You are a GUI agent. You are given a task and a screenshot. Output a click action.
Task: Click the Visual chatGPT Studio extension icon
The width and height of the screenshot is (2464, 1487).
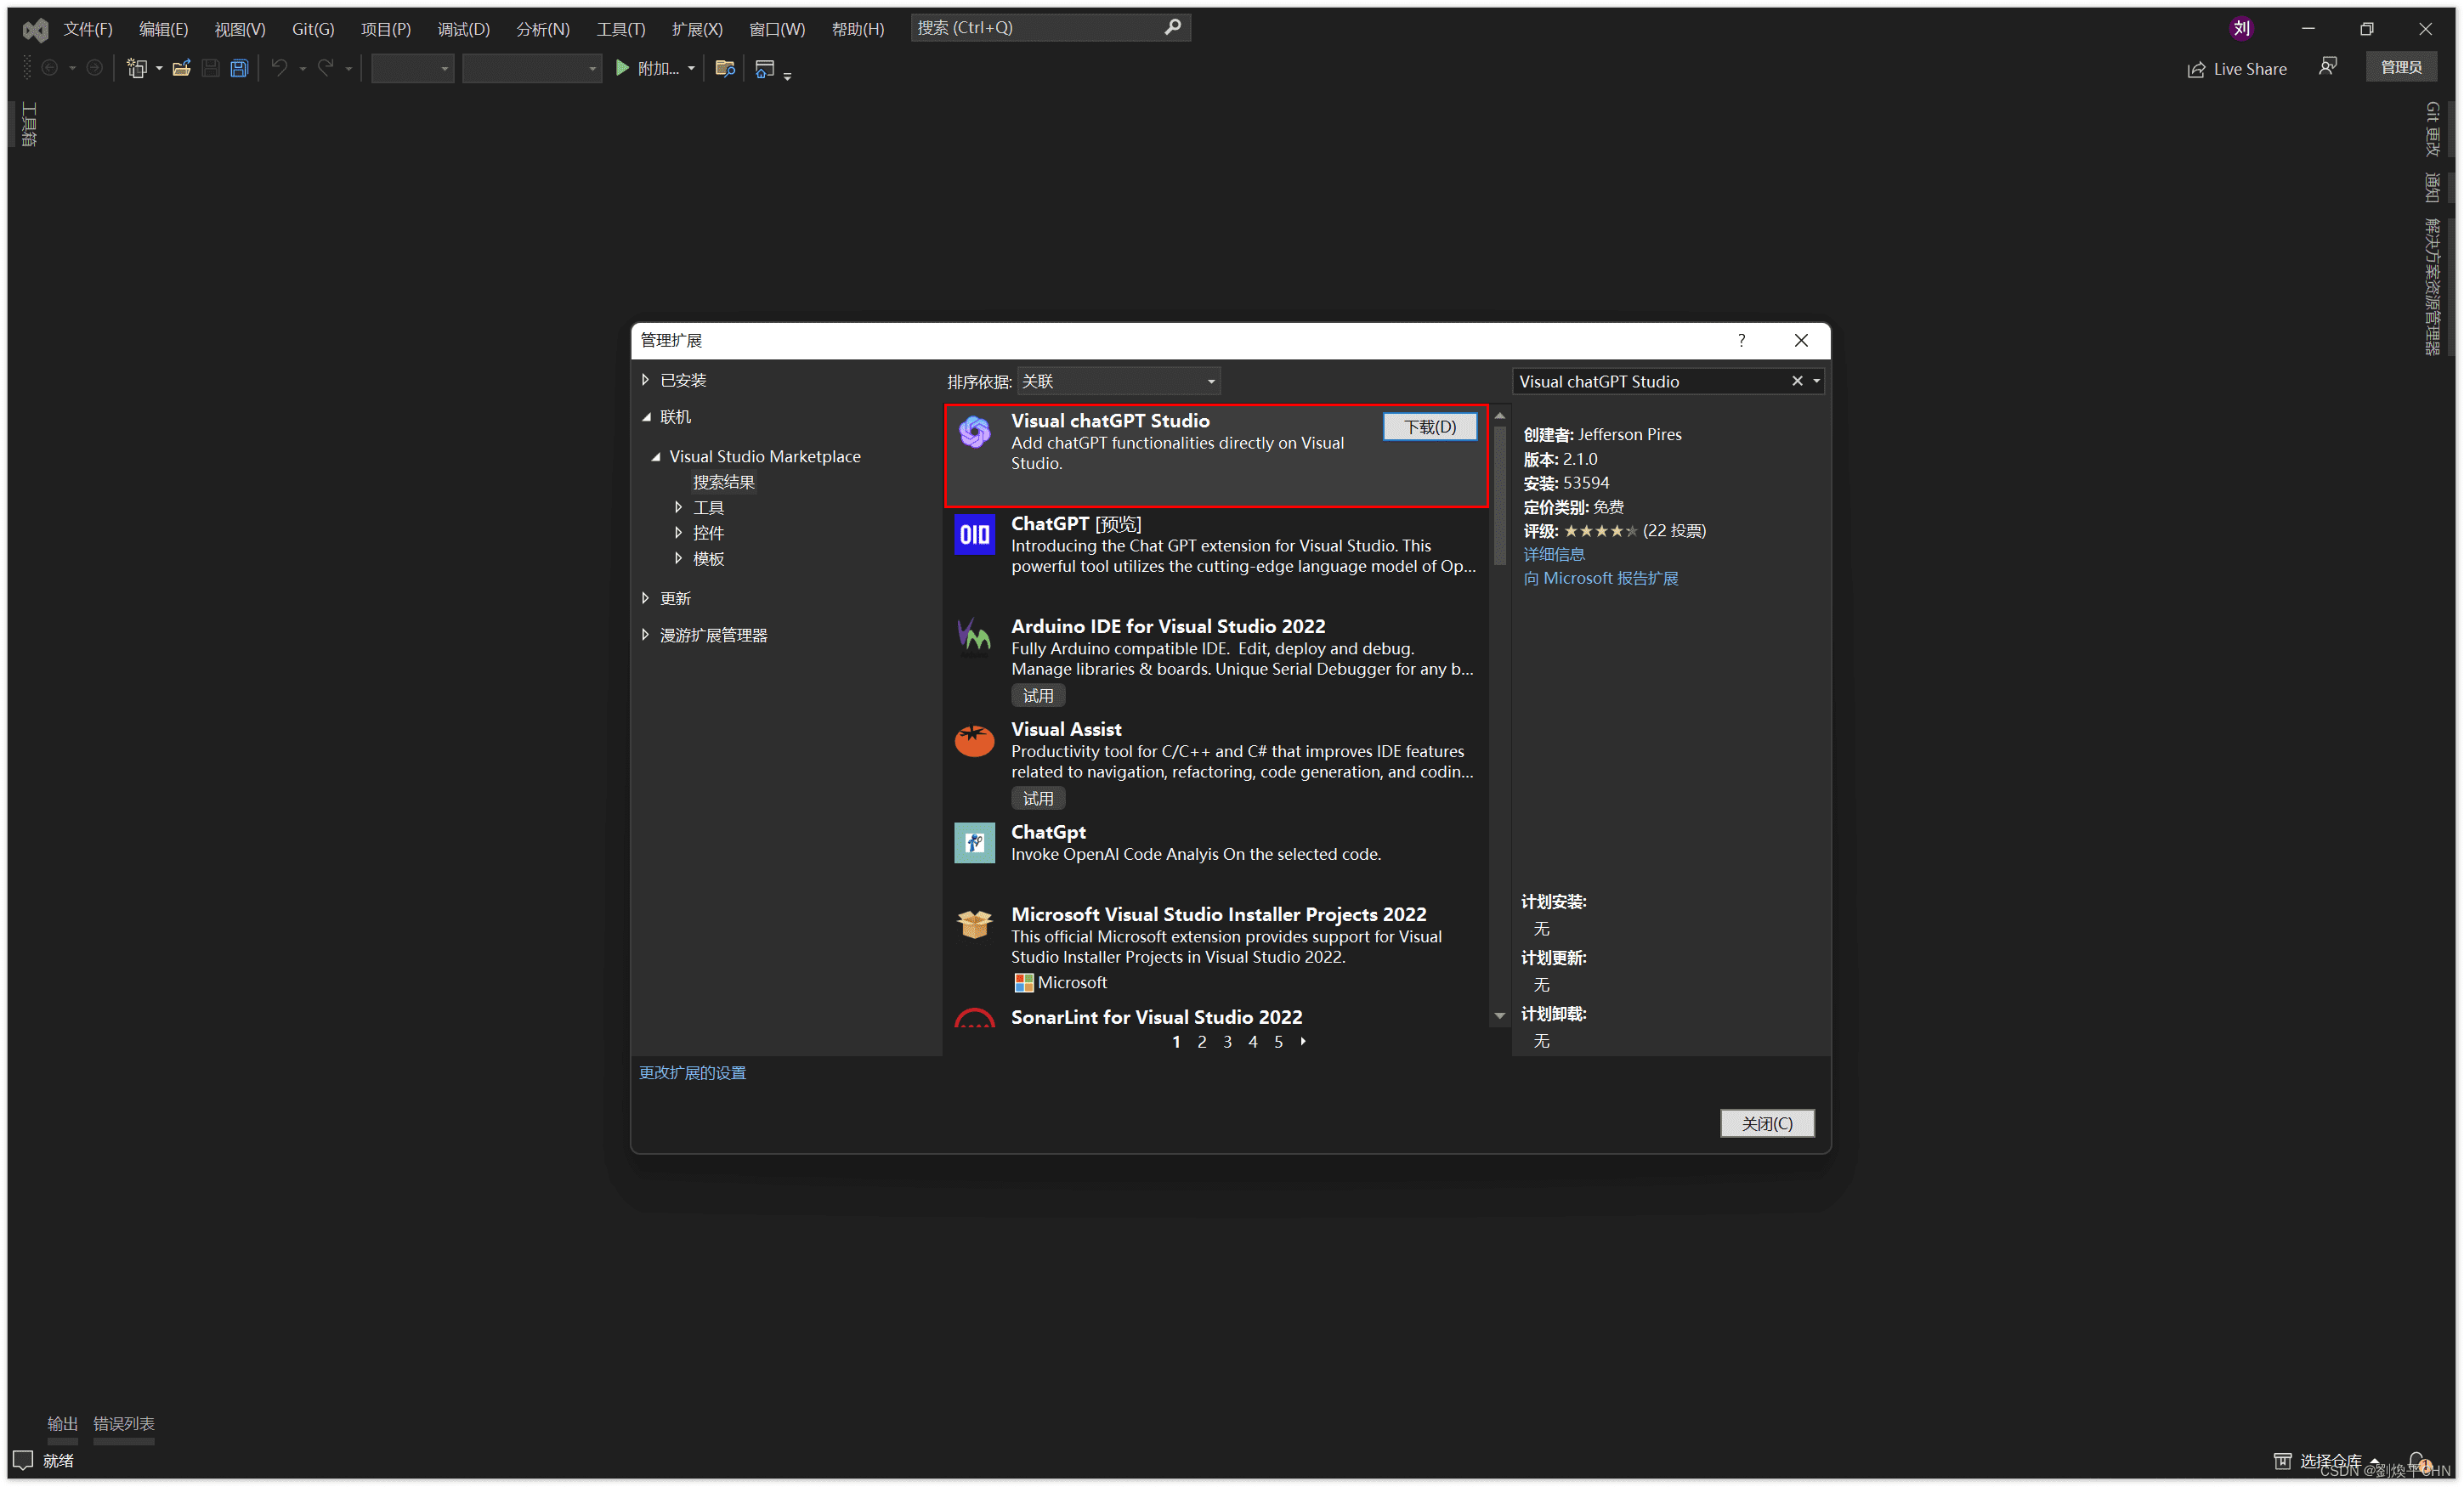tap(974, 431)
